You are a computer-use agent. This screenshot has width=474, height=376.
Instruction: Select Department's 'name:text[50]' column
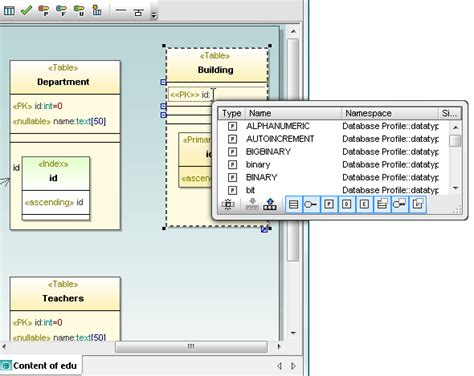pyautogui.click(x=59, y=121)
